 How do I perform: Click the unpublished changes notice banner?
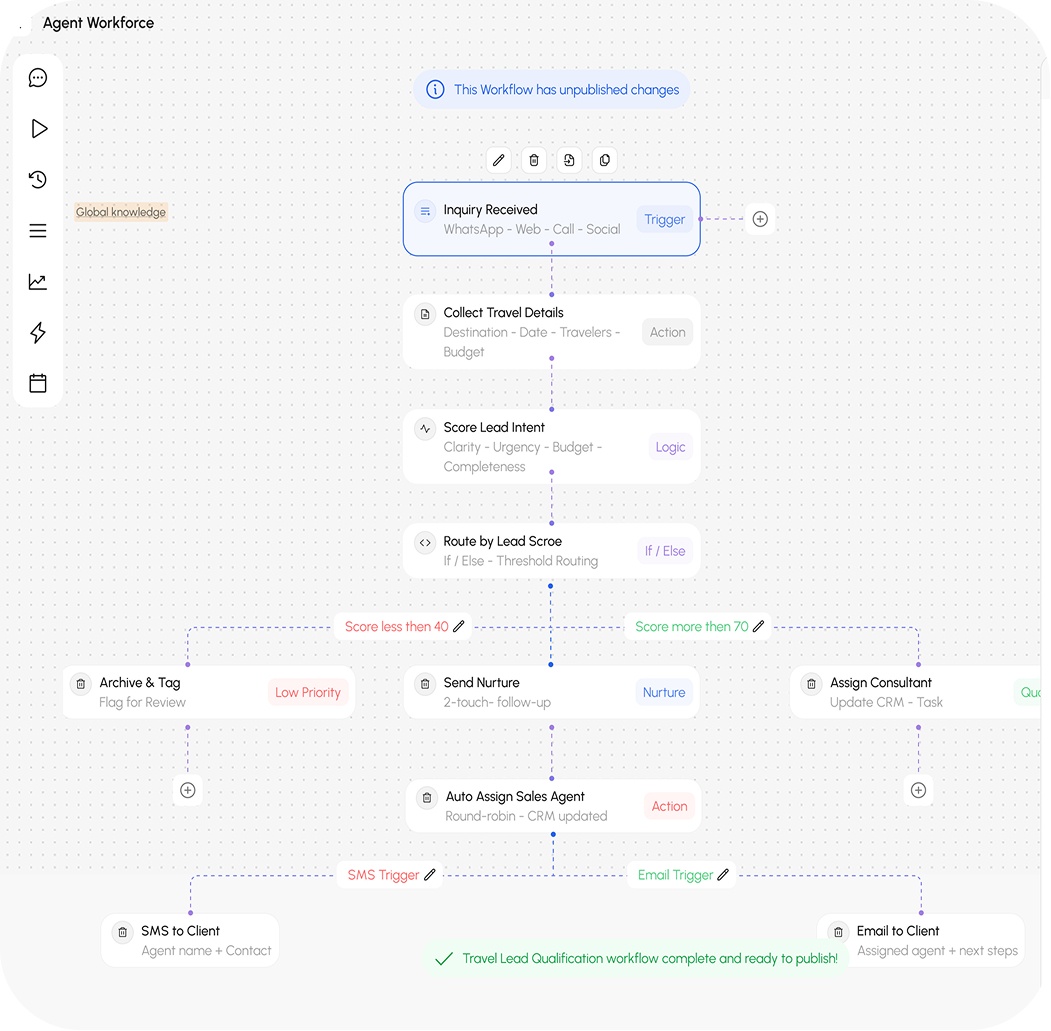pos(552,90)
